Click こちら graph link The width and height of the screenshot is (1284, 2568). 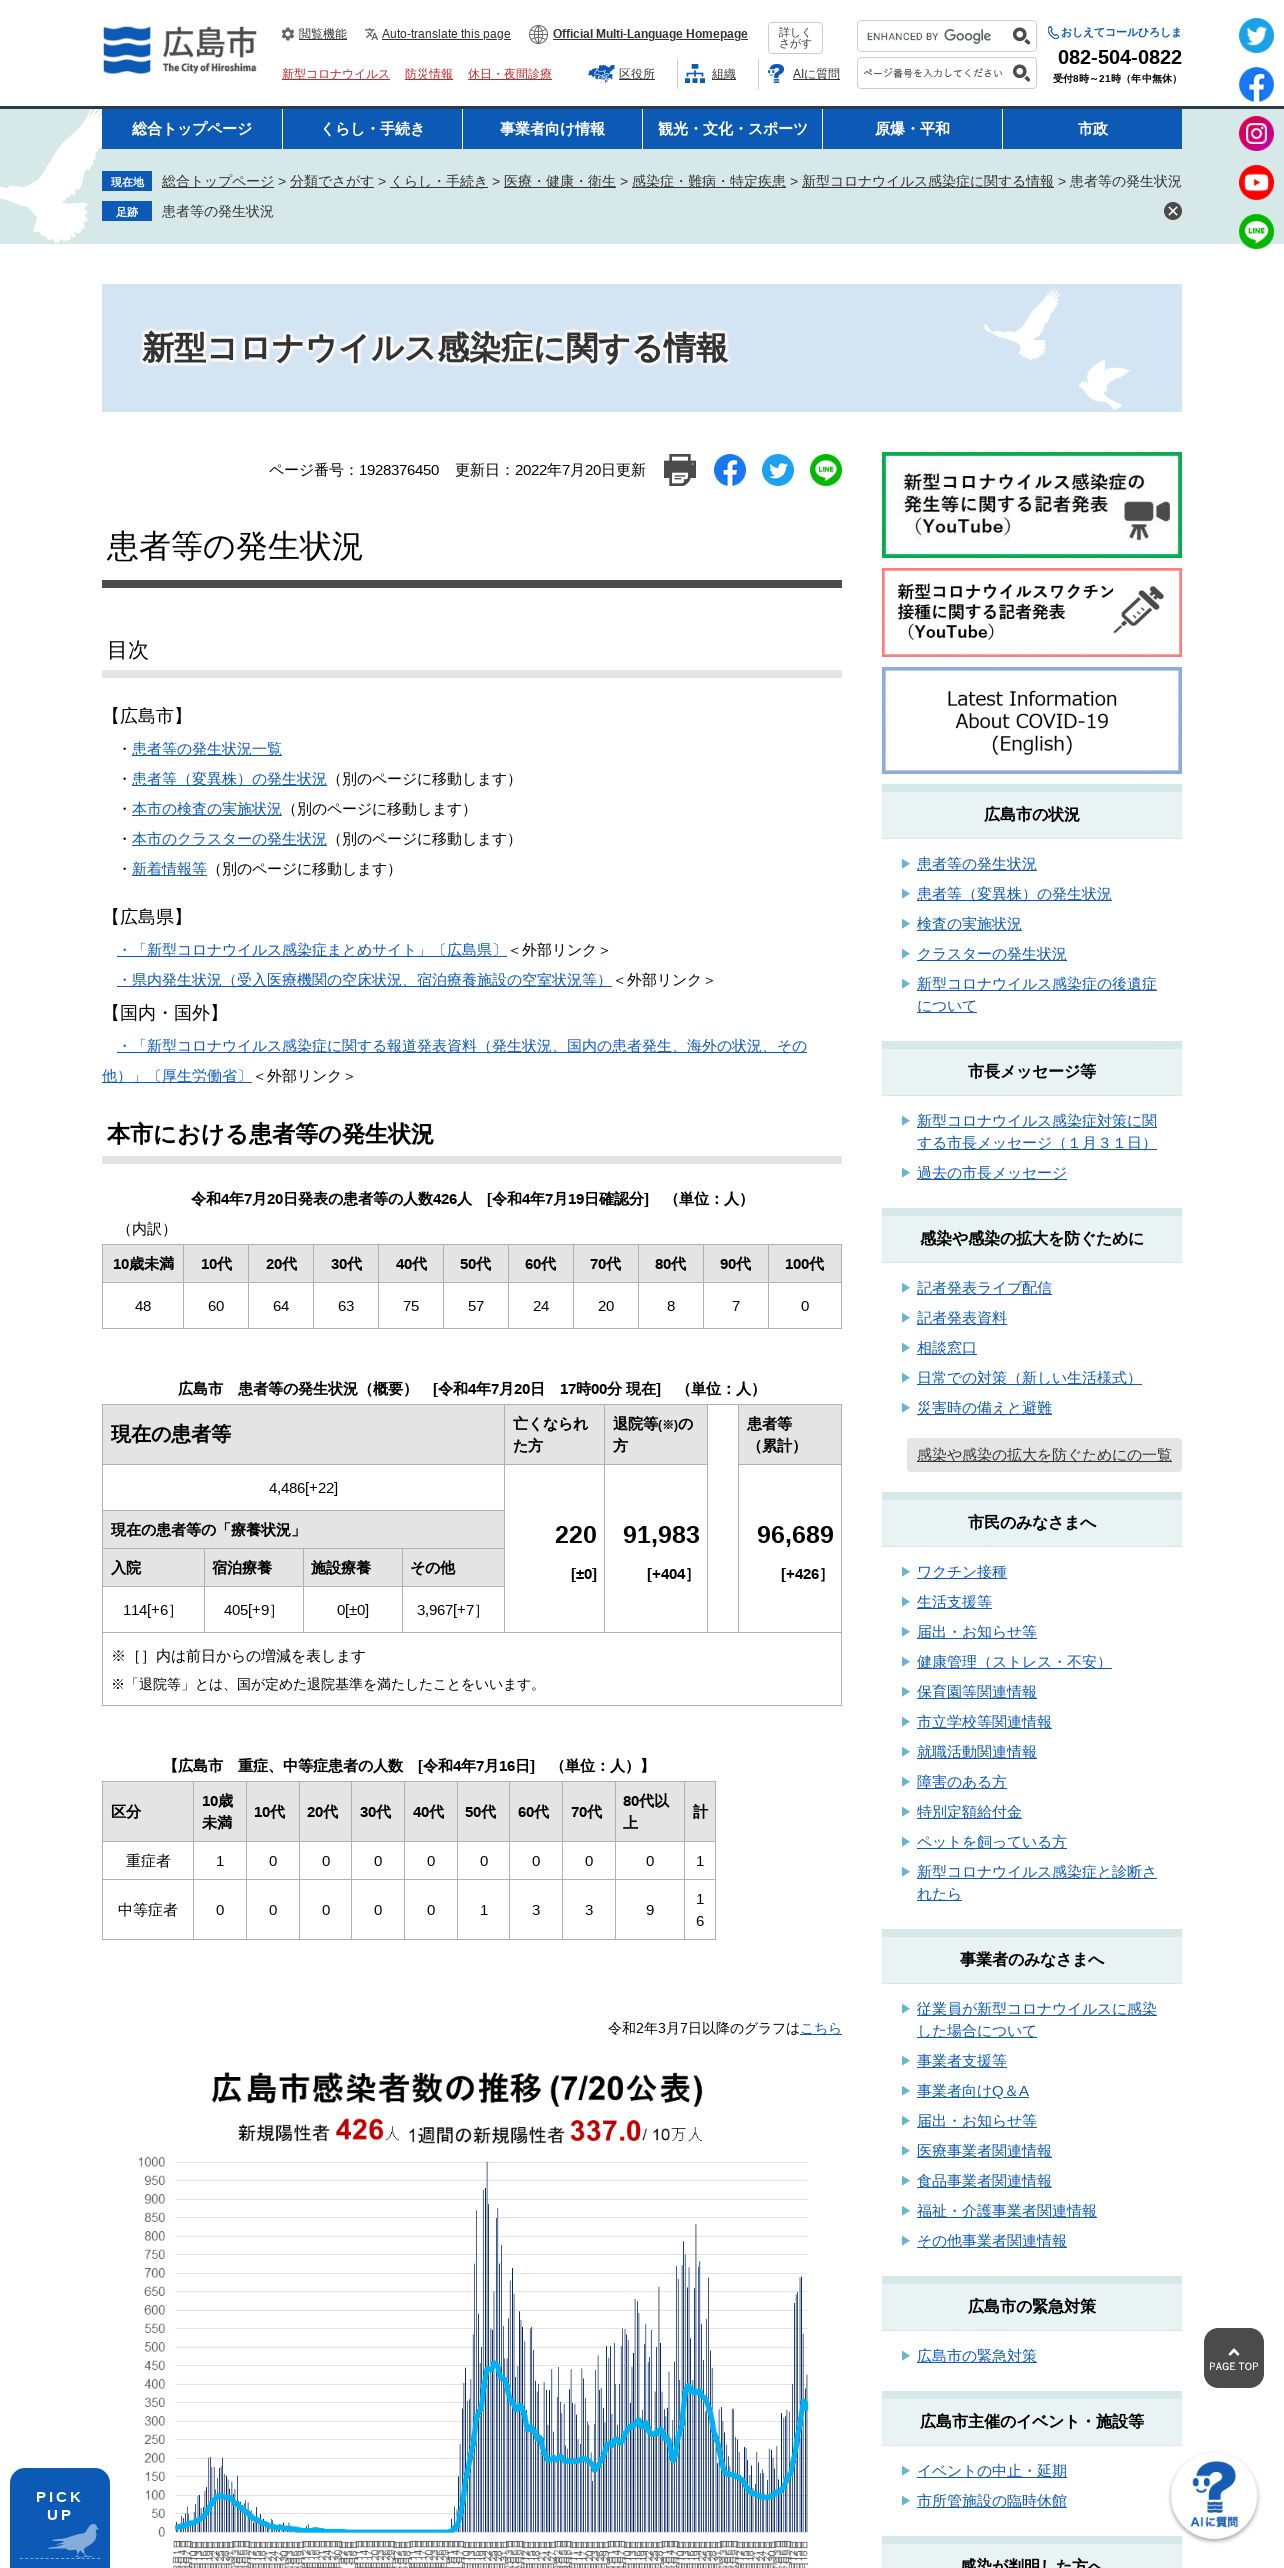click(x=821, y=2028)
